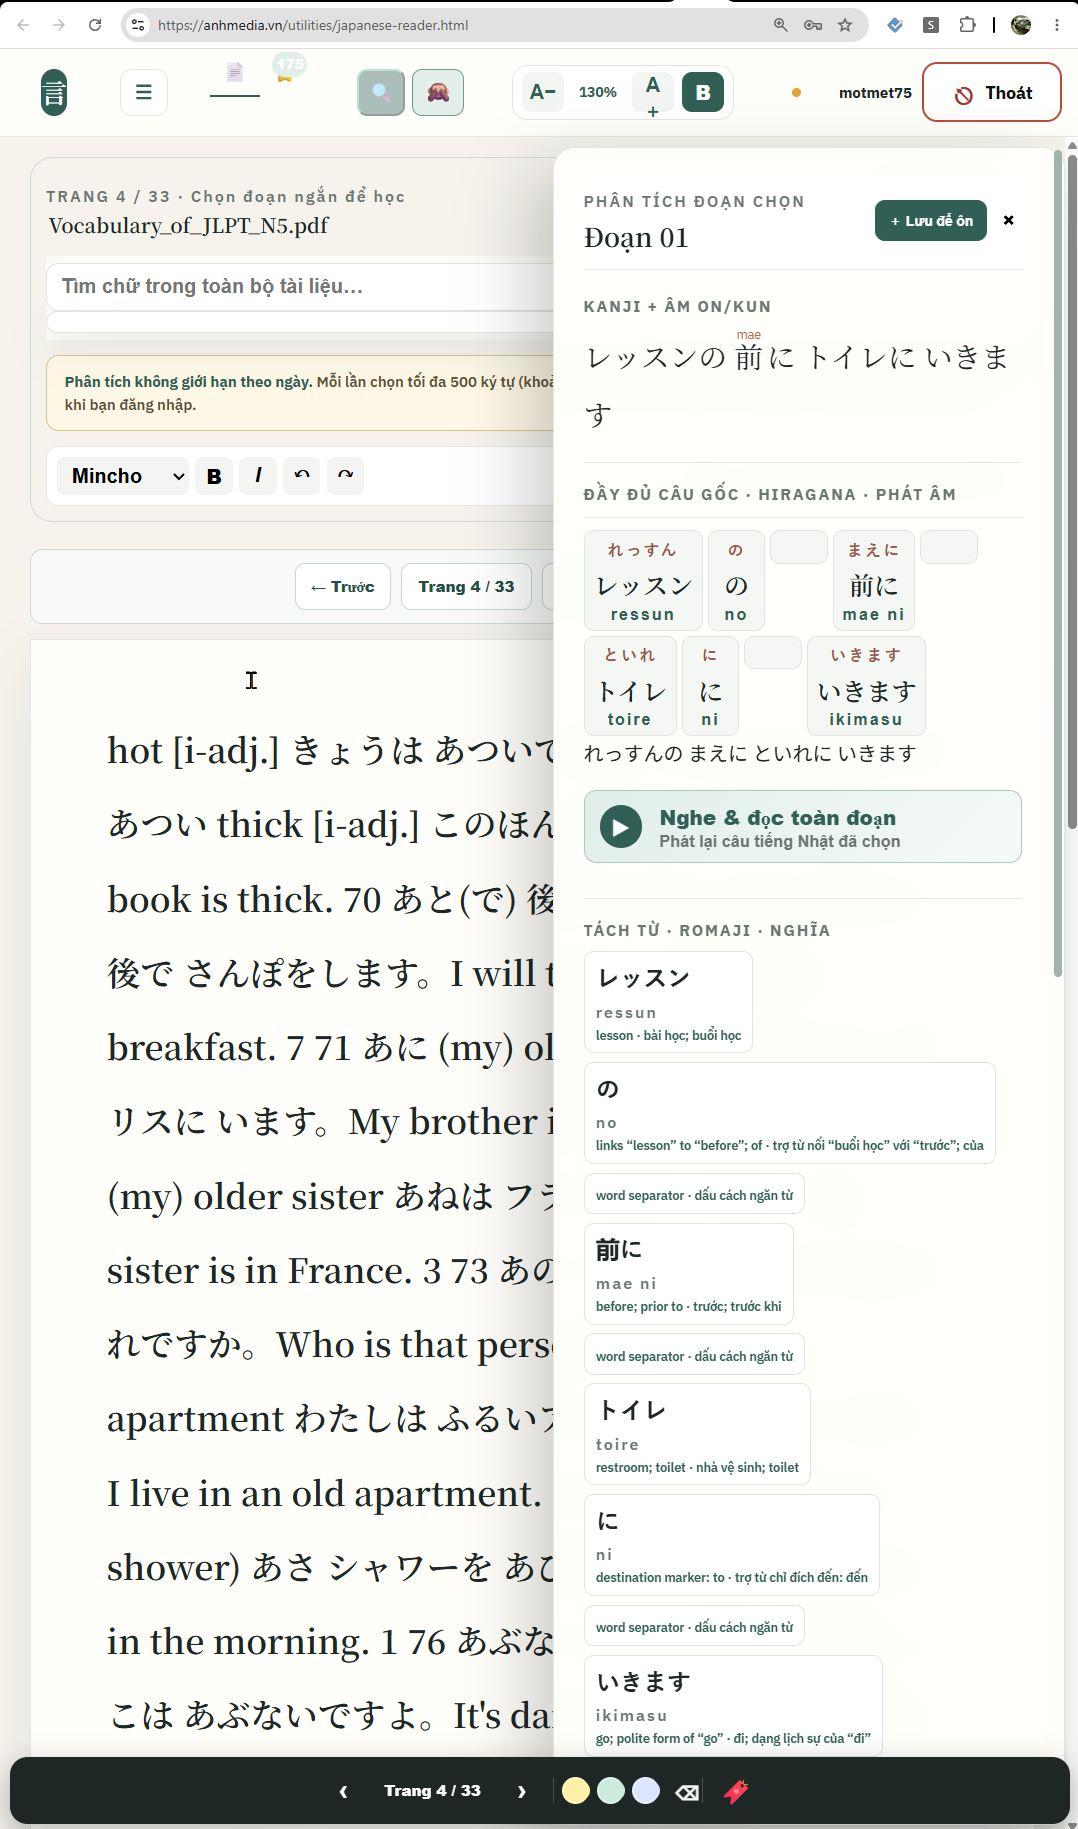Undo the last edit in the toolbar

(301, 475)
